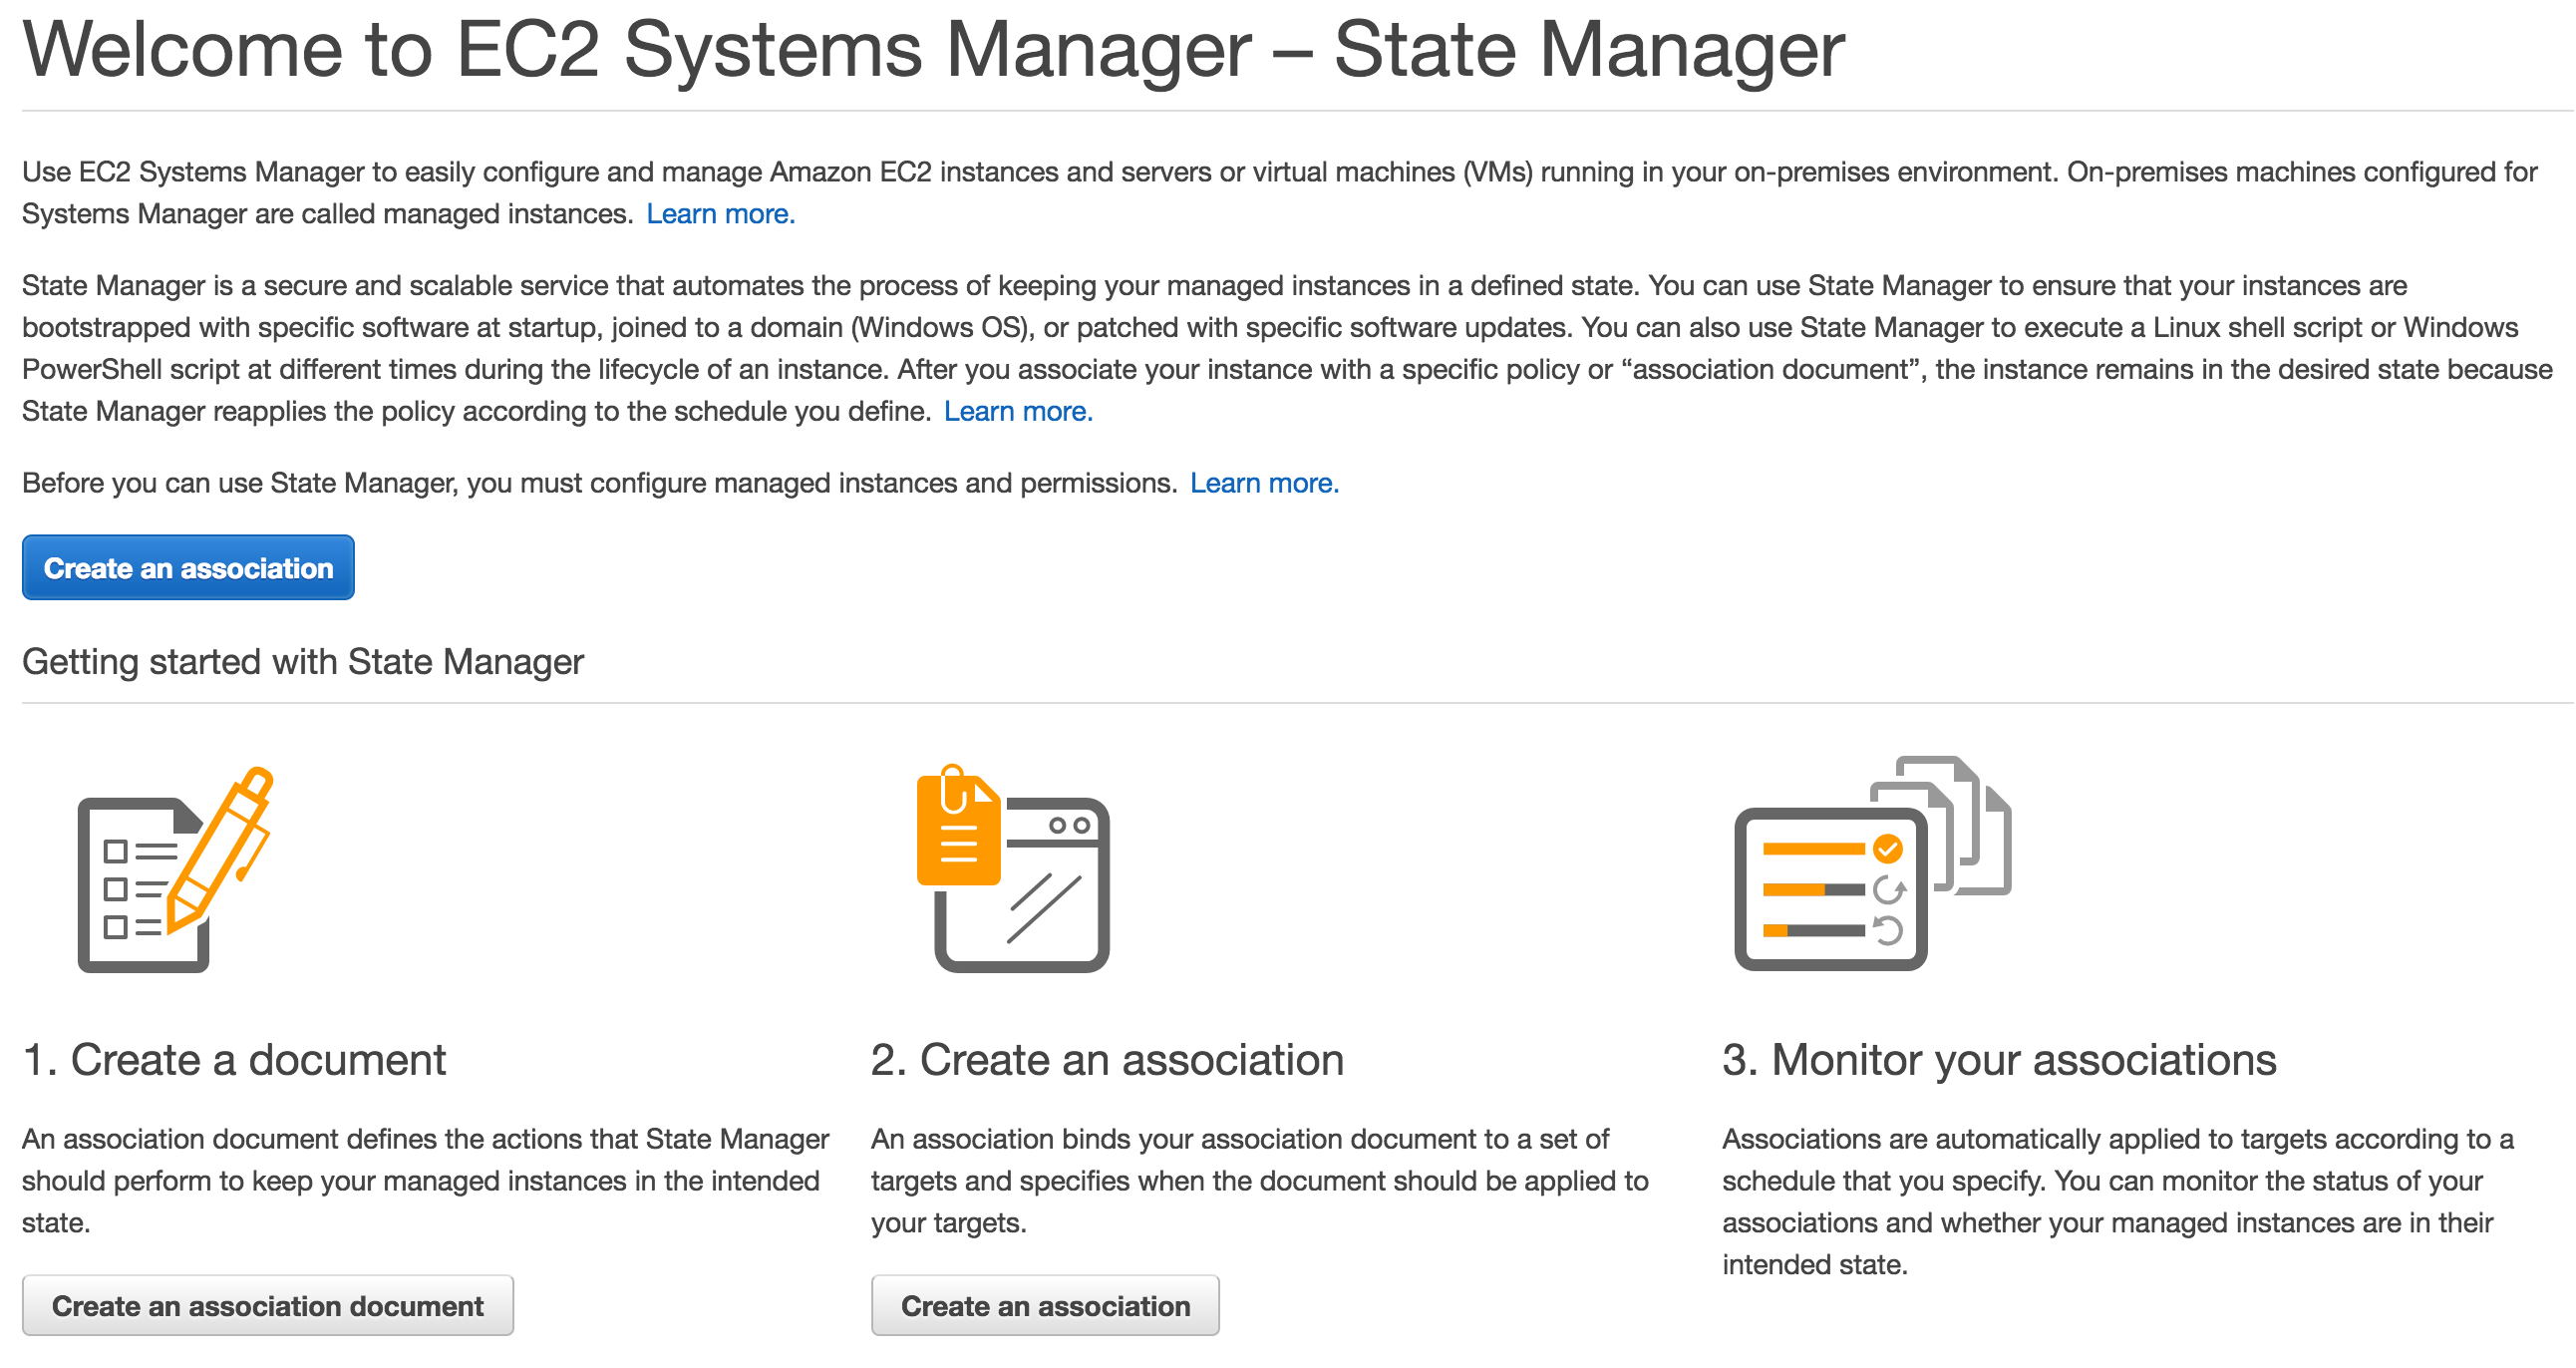Viewport: 2576px width, 1368px height.
Task: Open Learn more link about managed instances
Action: (720, 214)
